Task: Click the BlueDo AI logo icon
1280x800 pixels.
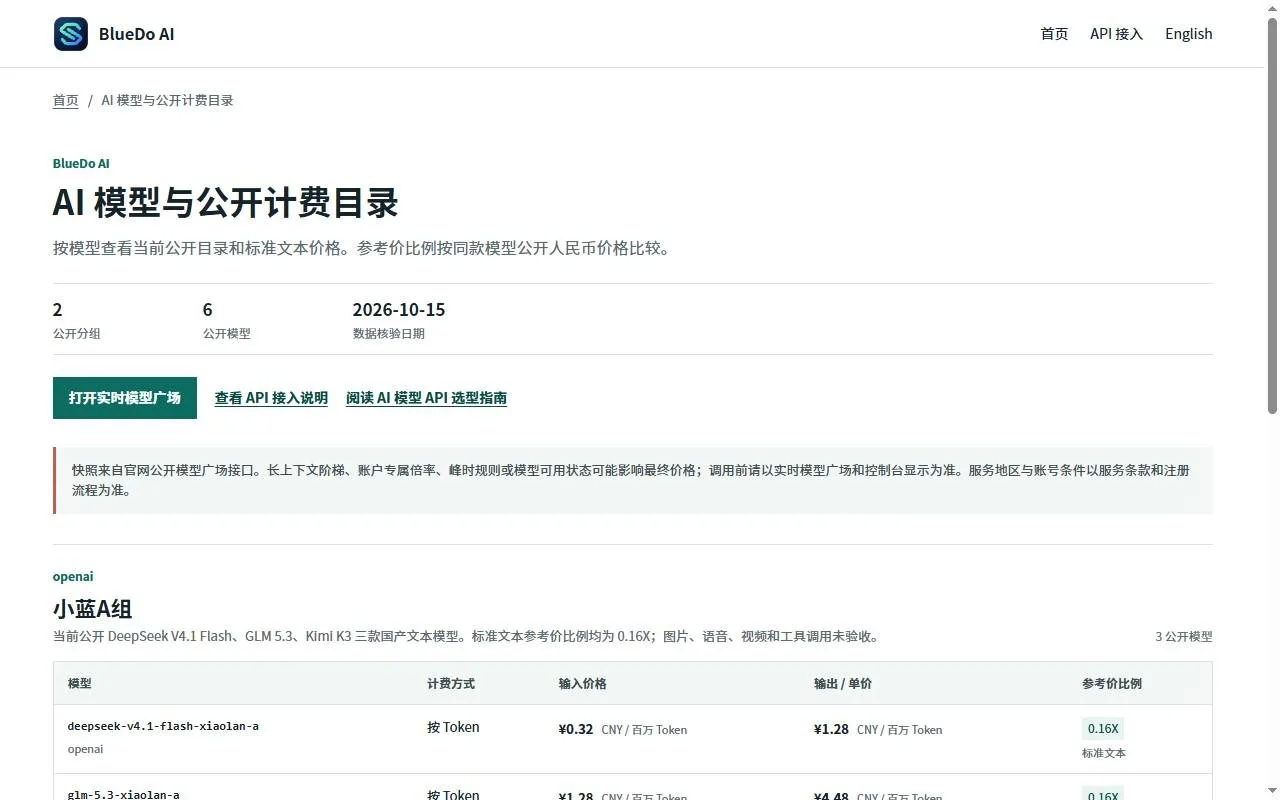Action: (x=71, y=34)
